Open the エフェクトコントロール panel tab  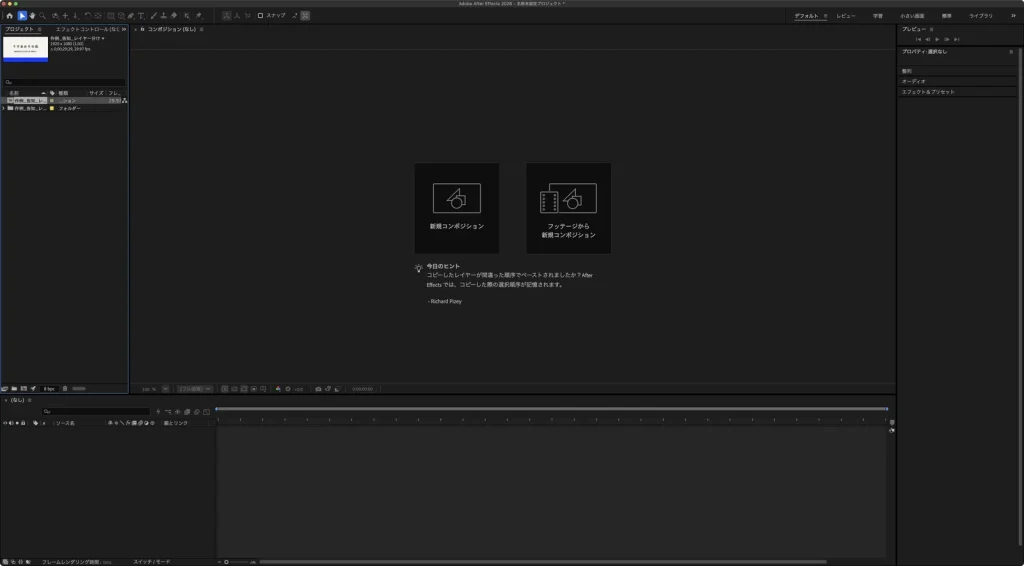click(87, 29)
